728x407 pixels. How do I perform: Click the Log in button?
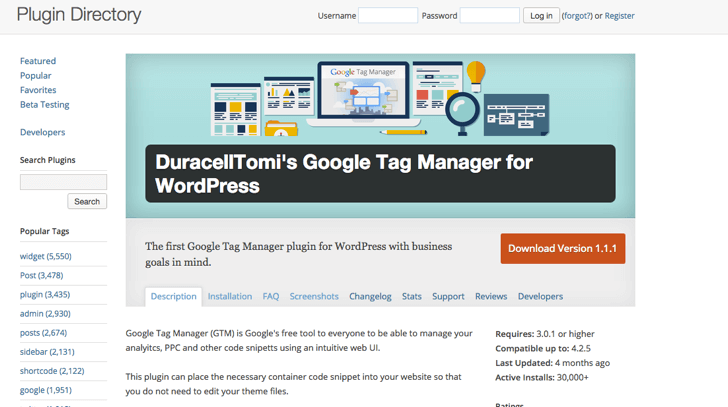click(541, 15)
